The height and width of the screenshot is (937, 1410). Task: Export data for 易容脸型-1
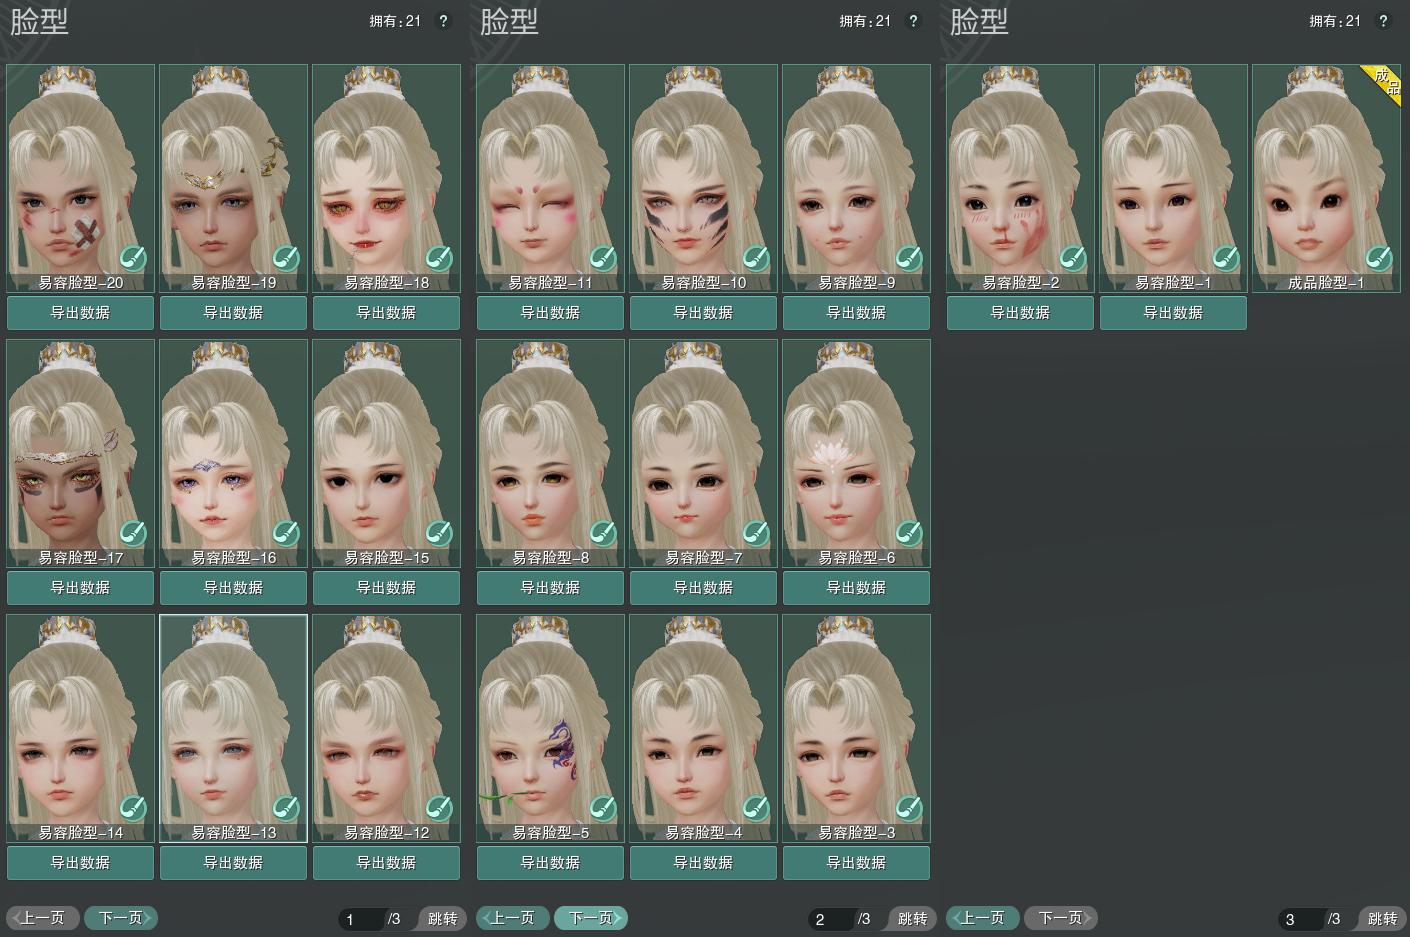coord(1174,313)
